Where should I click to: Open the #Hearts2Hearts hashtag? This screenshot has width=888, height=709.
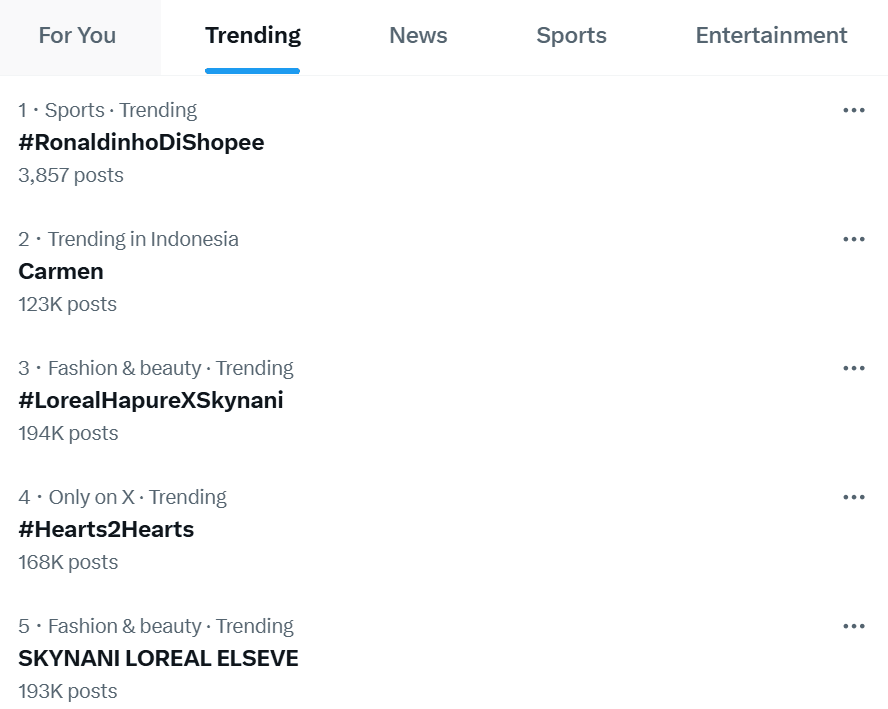point(106,529)
